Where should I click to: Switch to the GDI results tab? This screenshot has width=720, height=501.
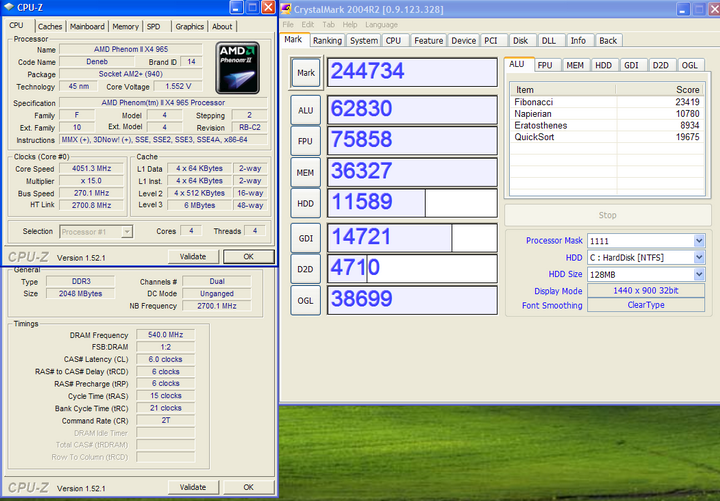[631, 65]
